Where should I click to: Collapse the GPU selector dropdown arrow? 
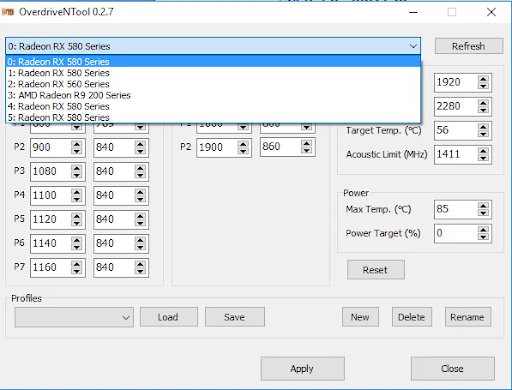[413, 46]
